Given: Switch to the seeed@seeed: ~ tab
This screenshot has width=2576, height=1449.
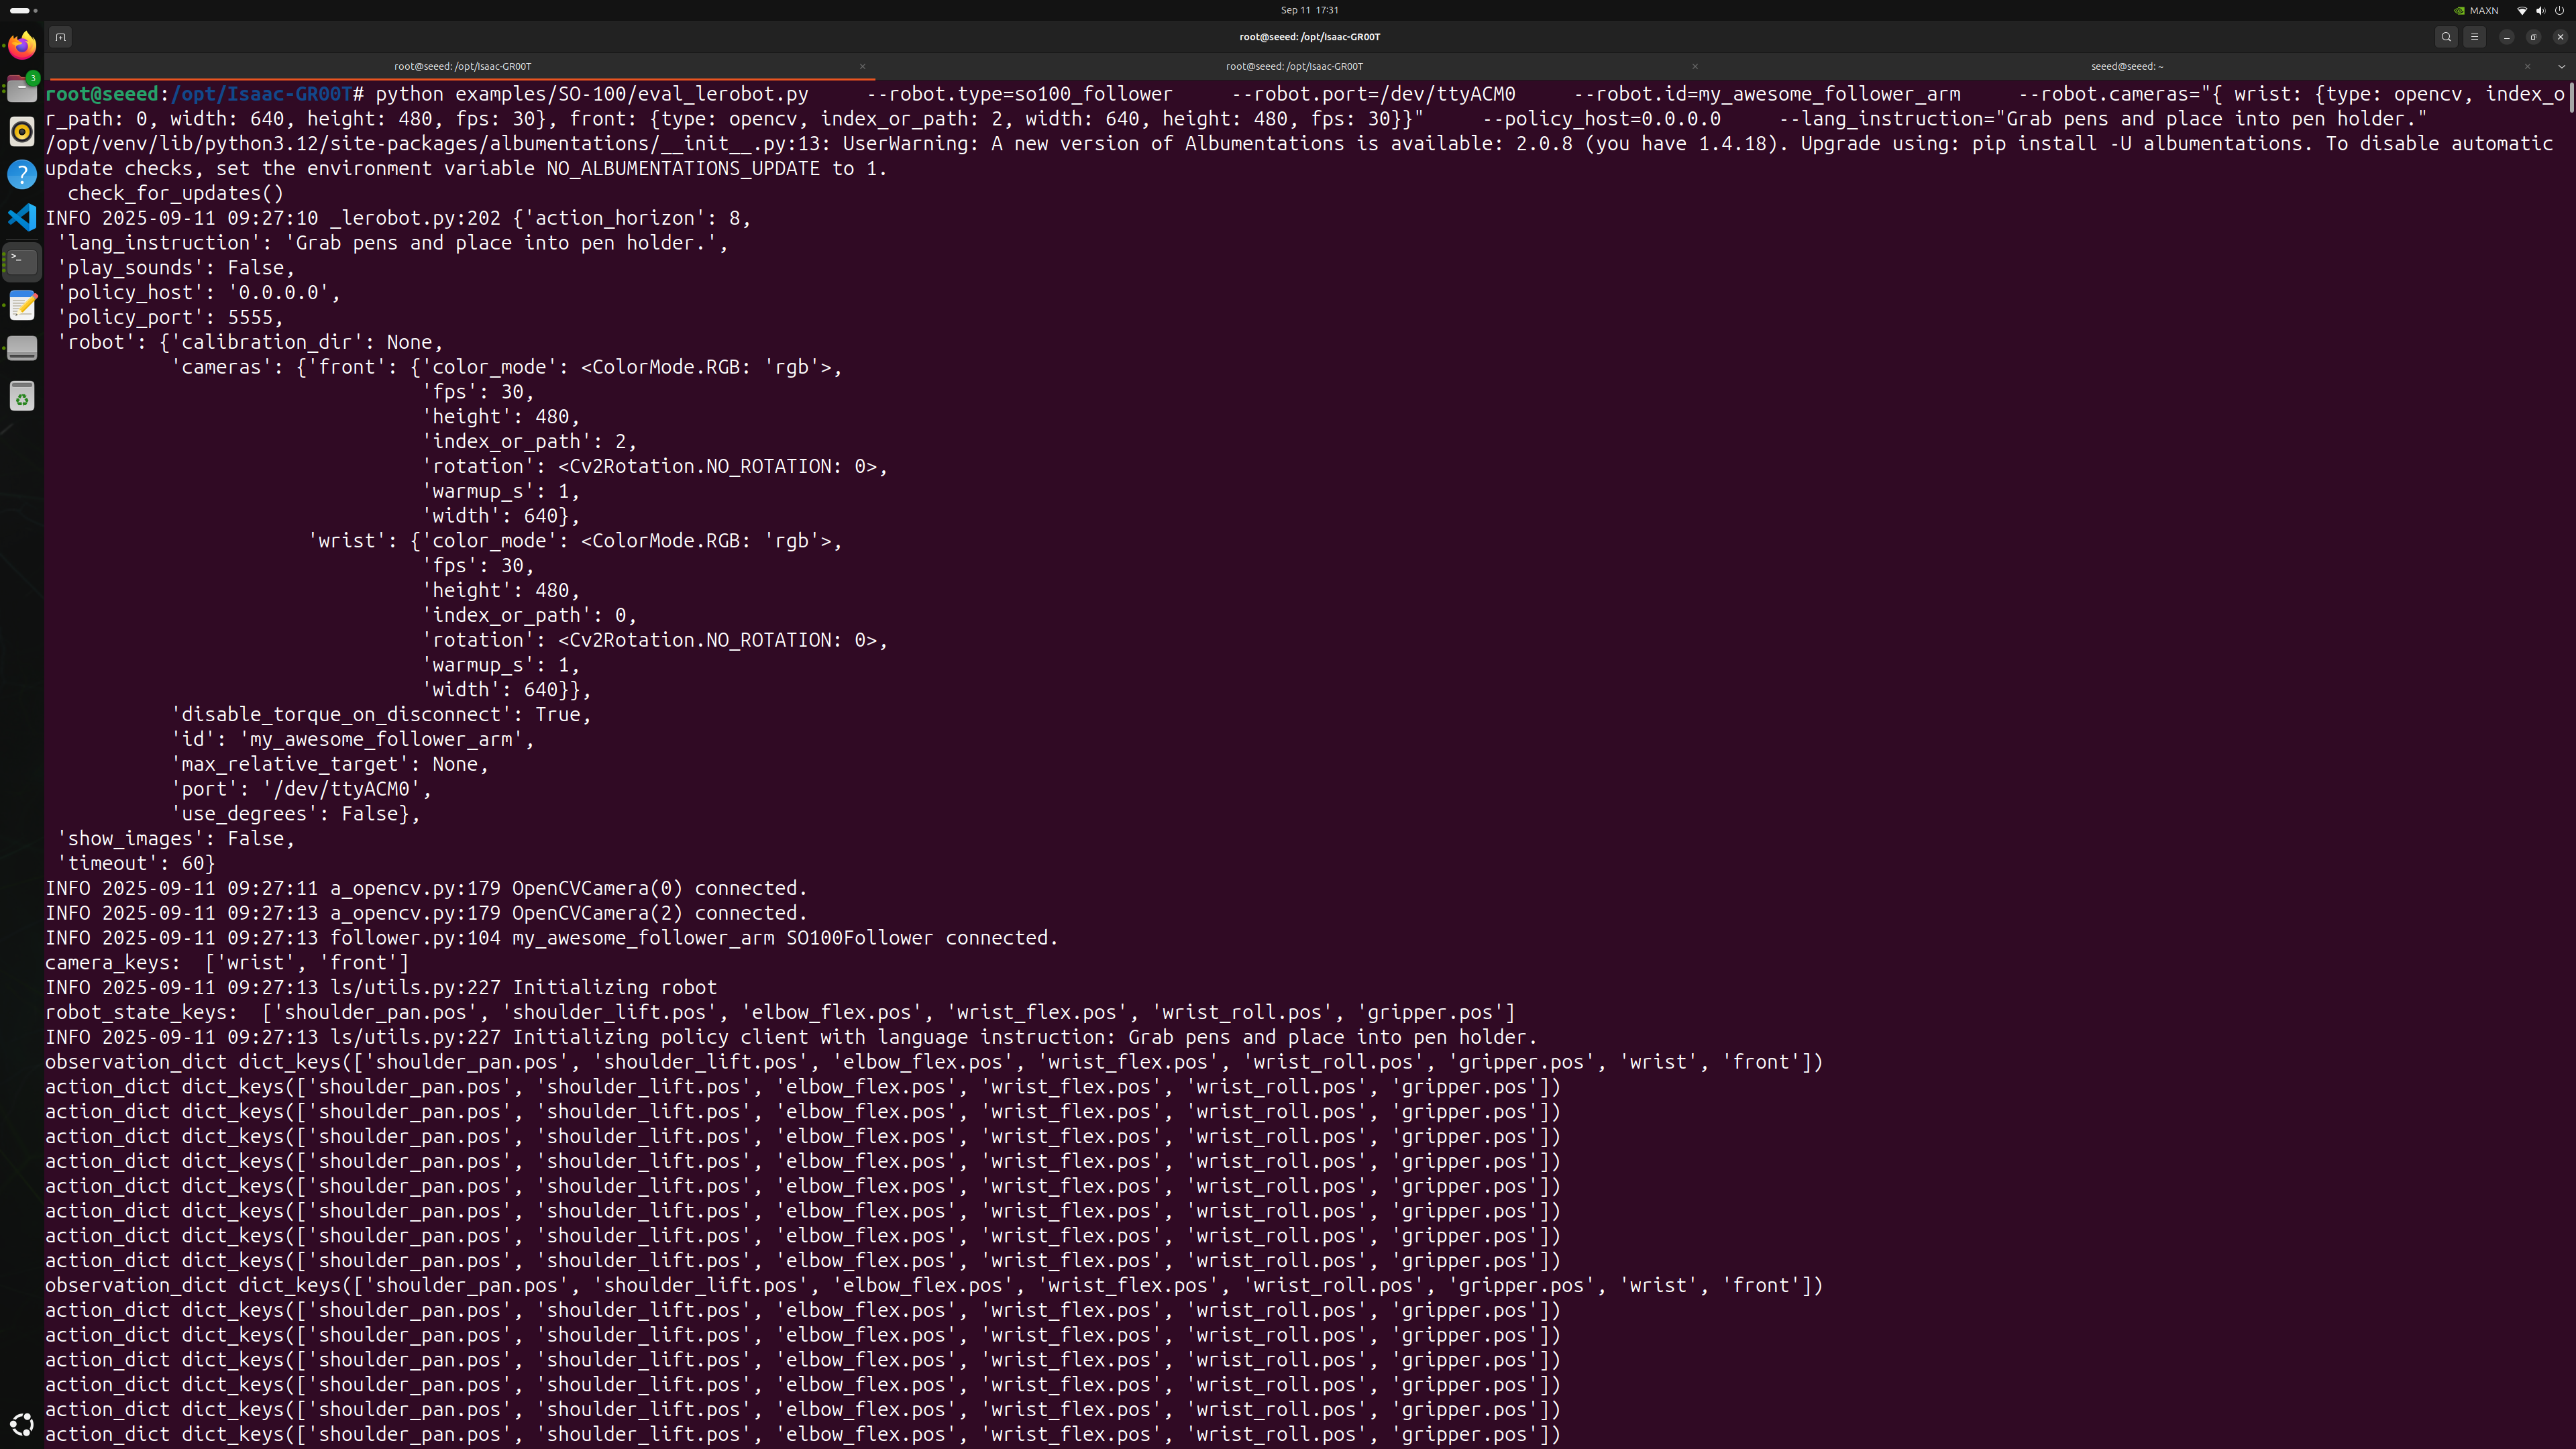Looking at the screenshot, I should pyautogui.click(x=2127, y=66).
